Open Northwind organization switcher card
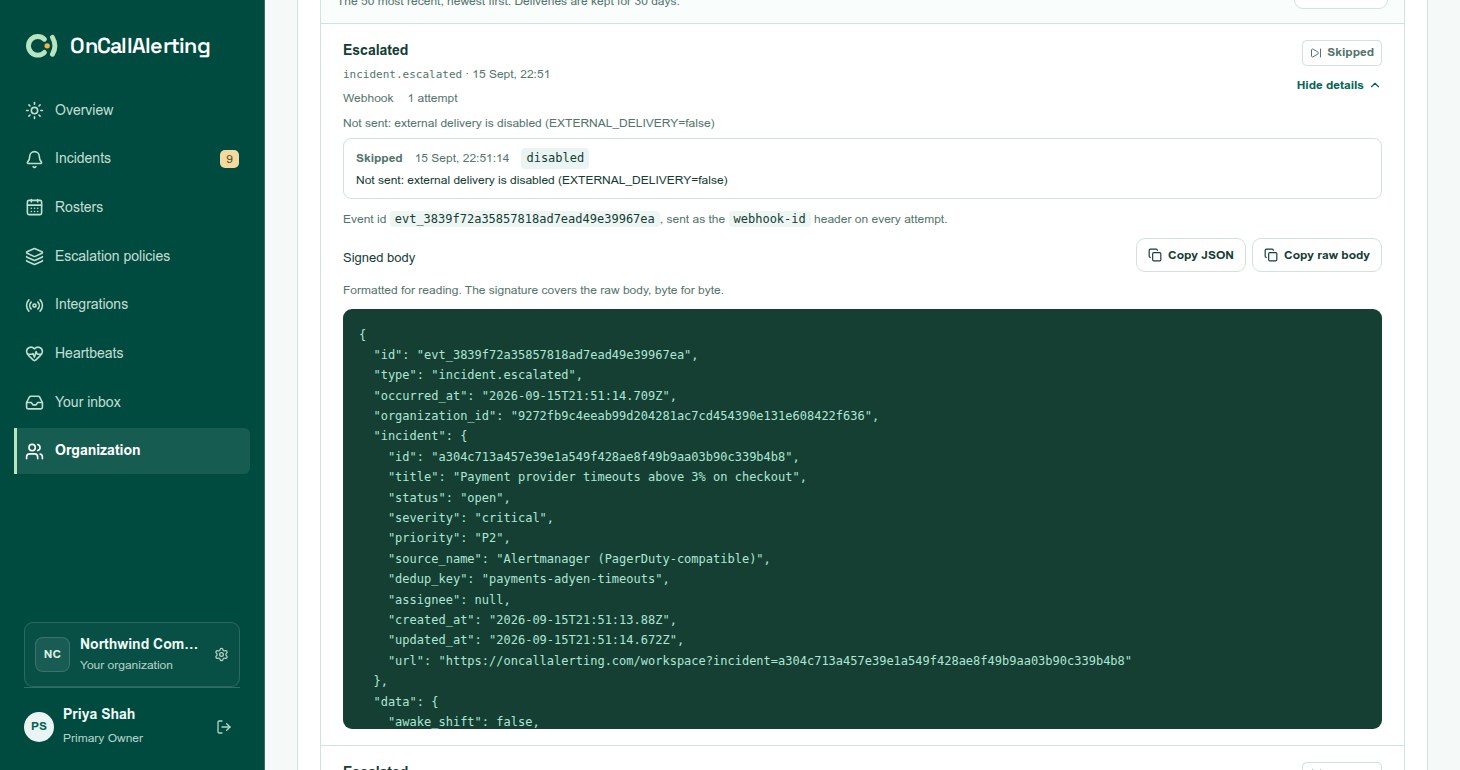This screenshot has width=1460, height=770. click(x=132, y=655)
